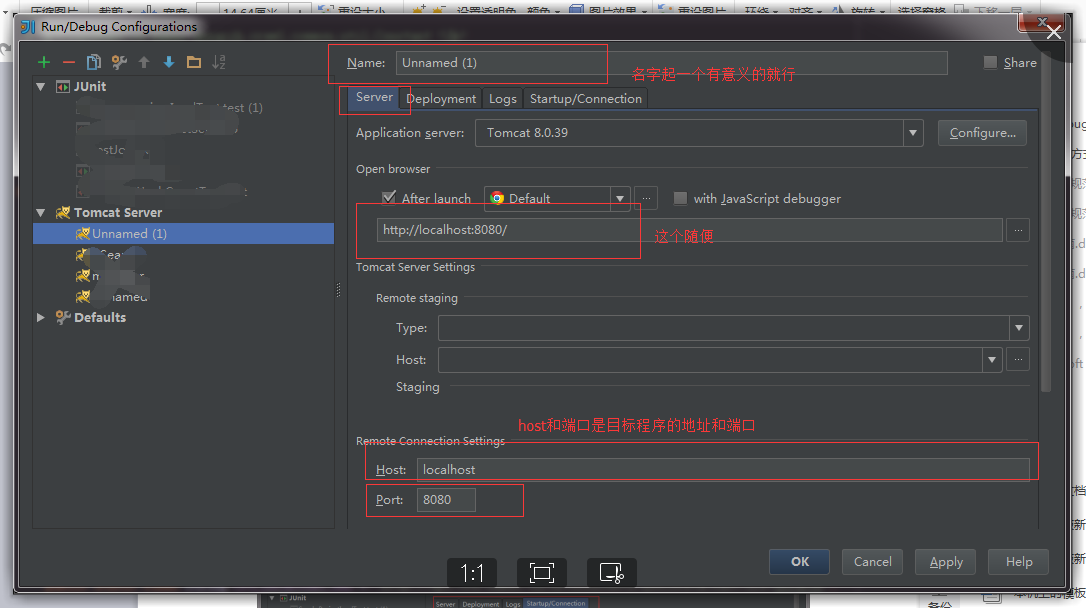Select the Defaults tree item
Image resolution: width=1086 pixels, height=608 pixels.
coord(100,317)
